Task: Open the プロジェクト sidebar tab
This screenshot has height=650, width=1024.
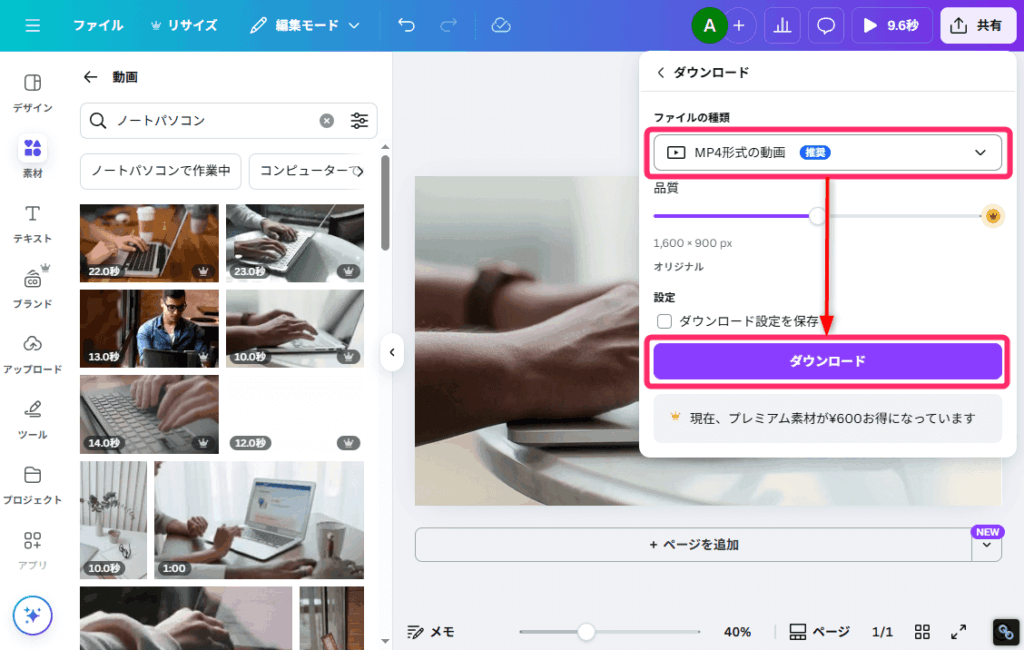Action: [x=32, y=485]
